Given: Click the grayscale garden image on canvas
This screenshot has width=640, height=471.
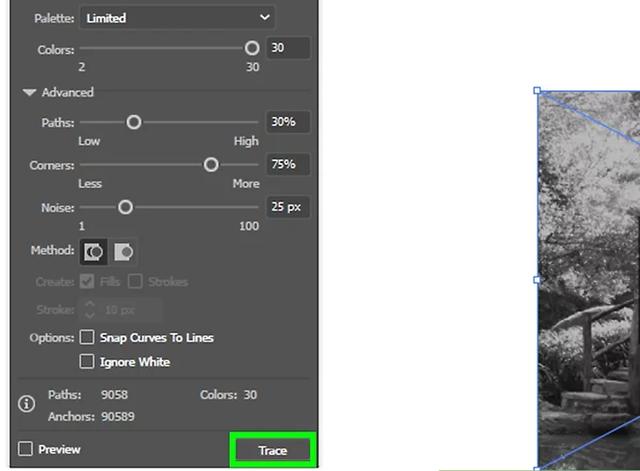Looking at the screenshot, I should click(x=590, y=300).
